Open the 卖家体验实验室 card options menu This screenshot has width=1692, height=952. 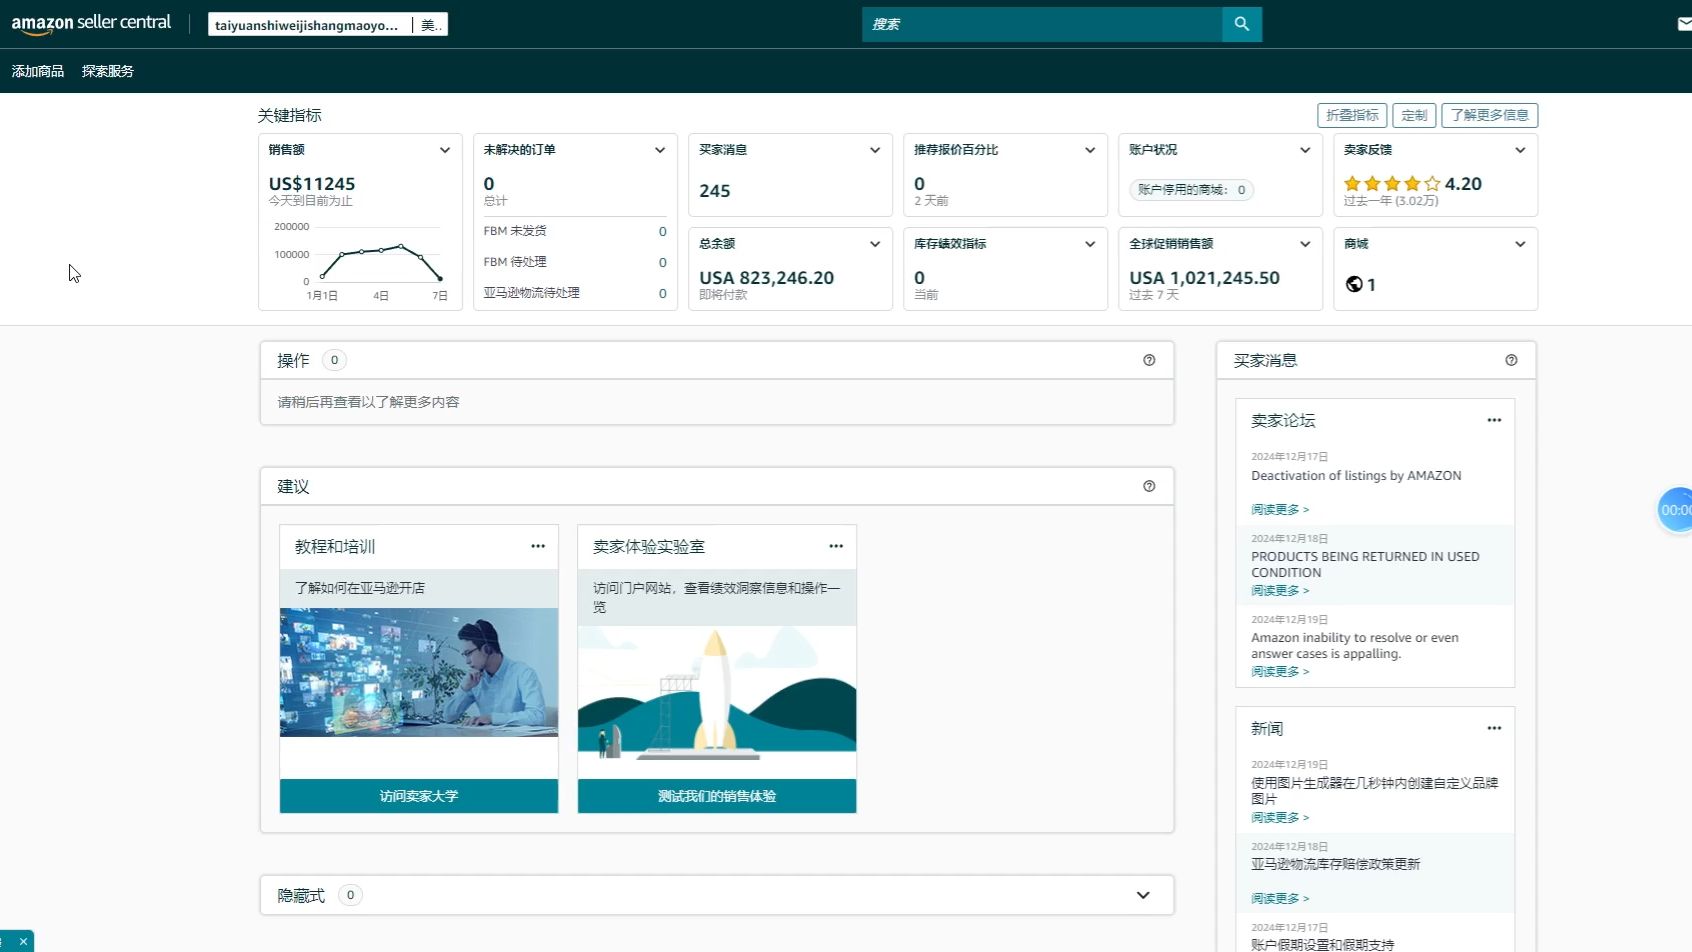[836, 546]
